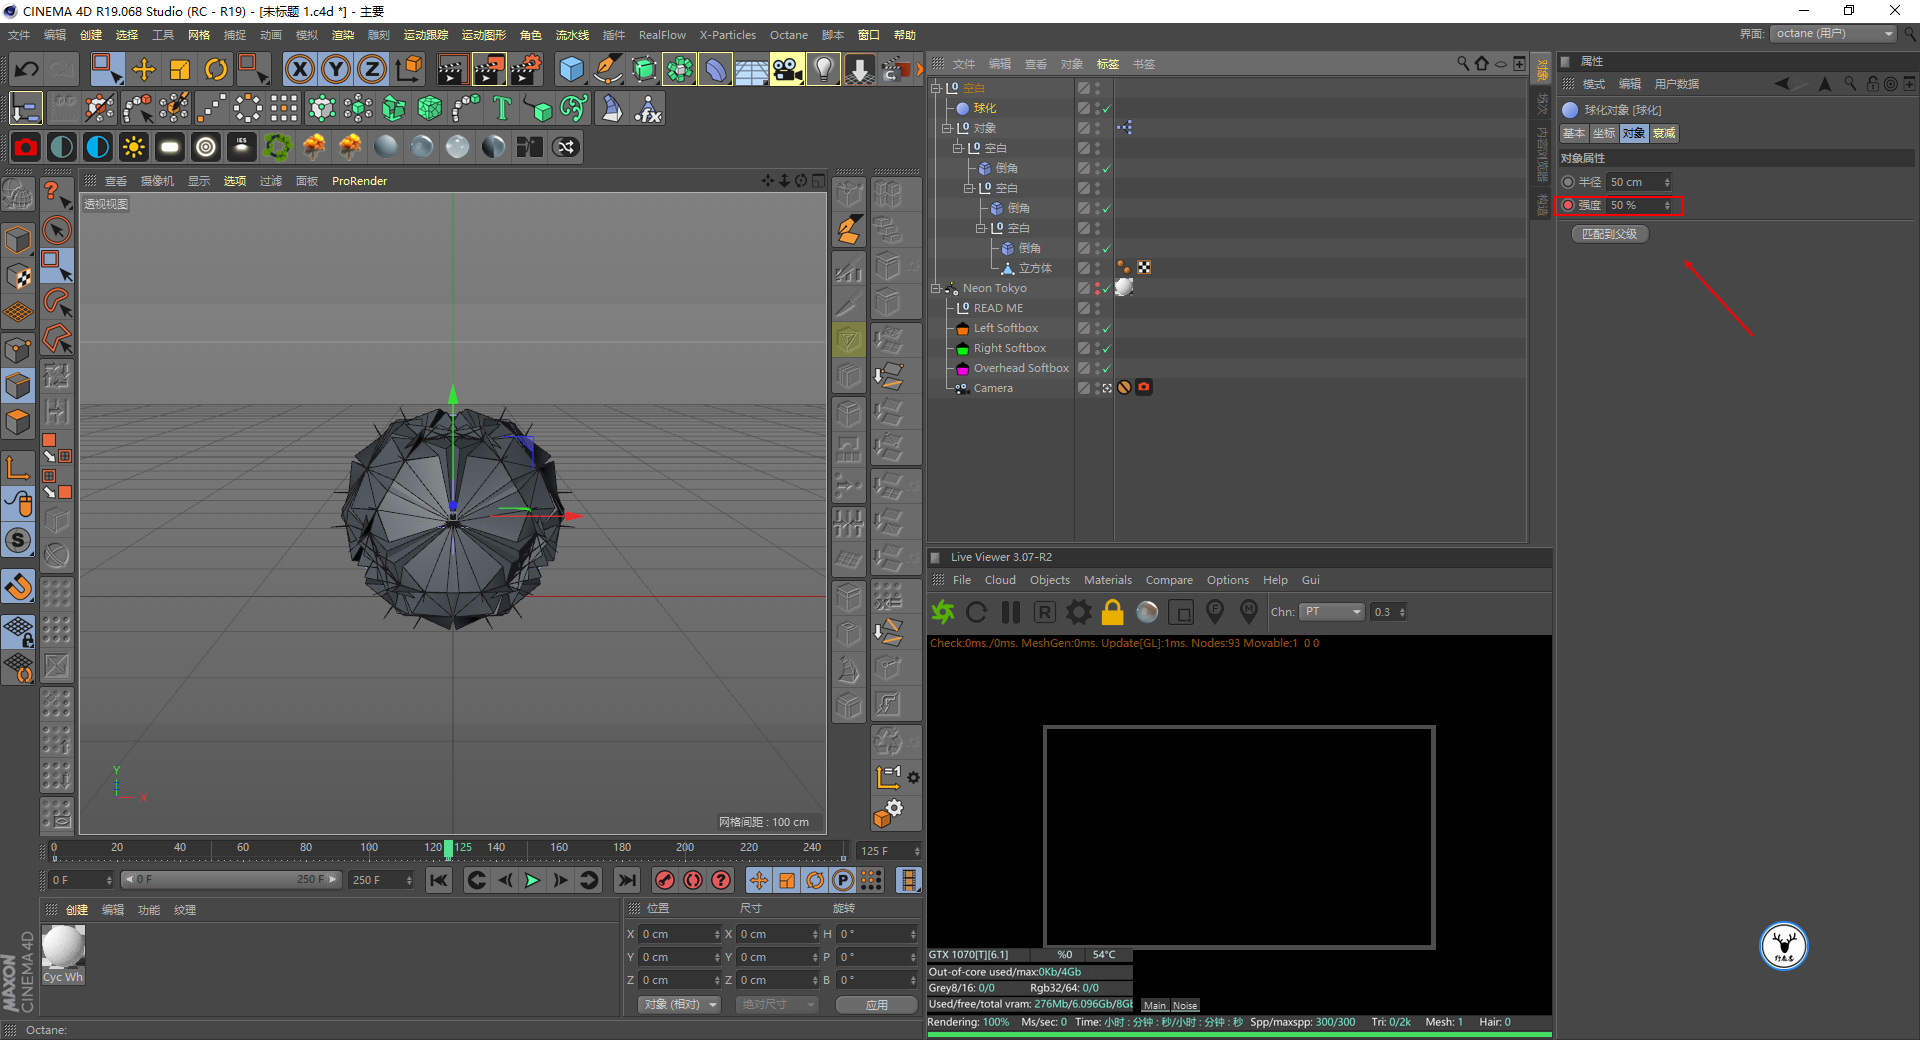Click the Camera object icon
The width and height of the screenshot is (1920, 1040).
787,69
